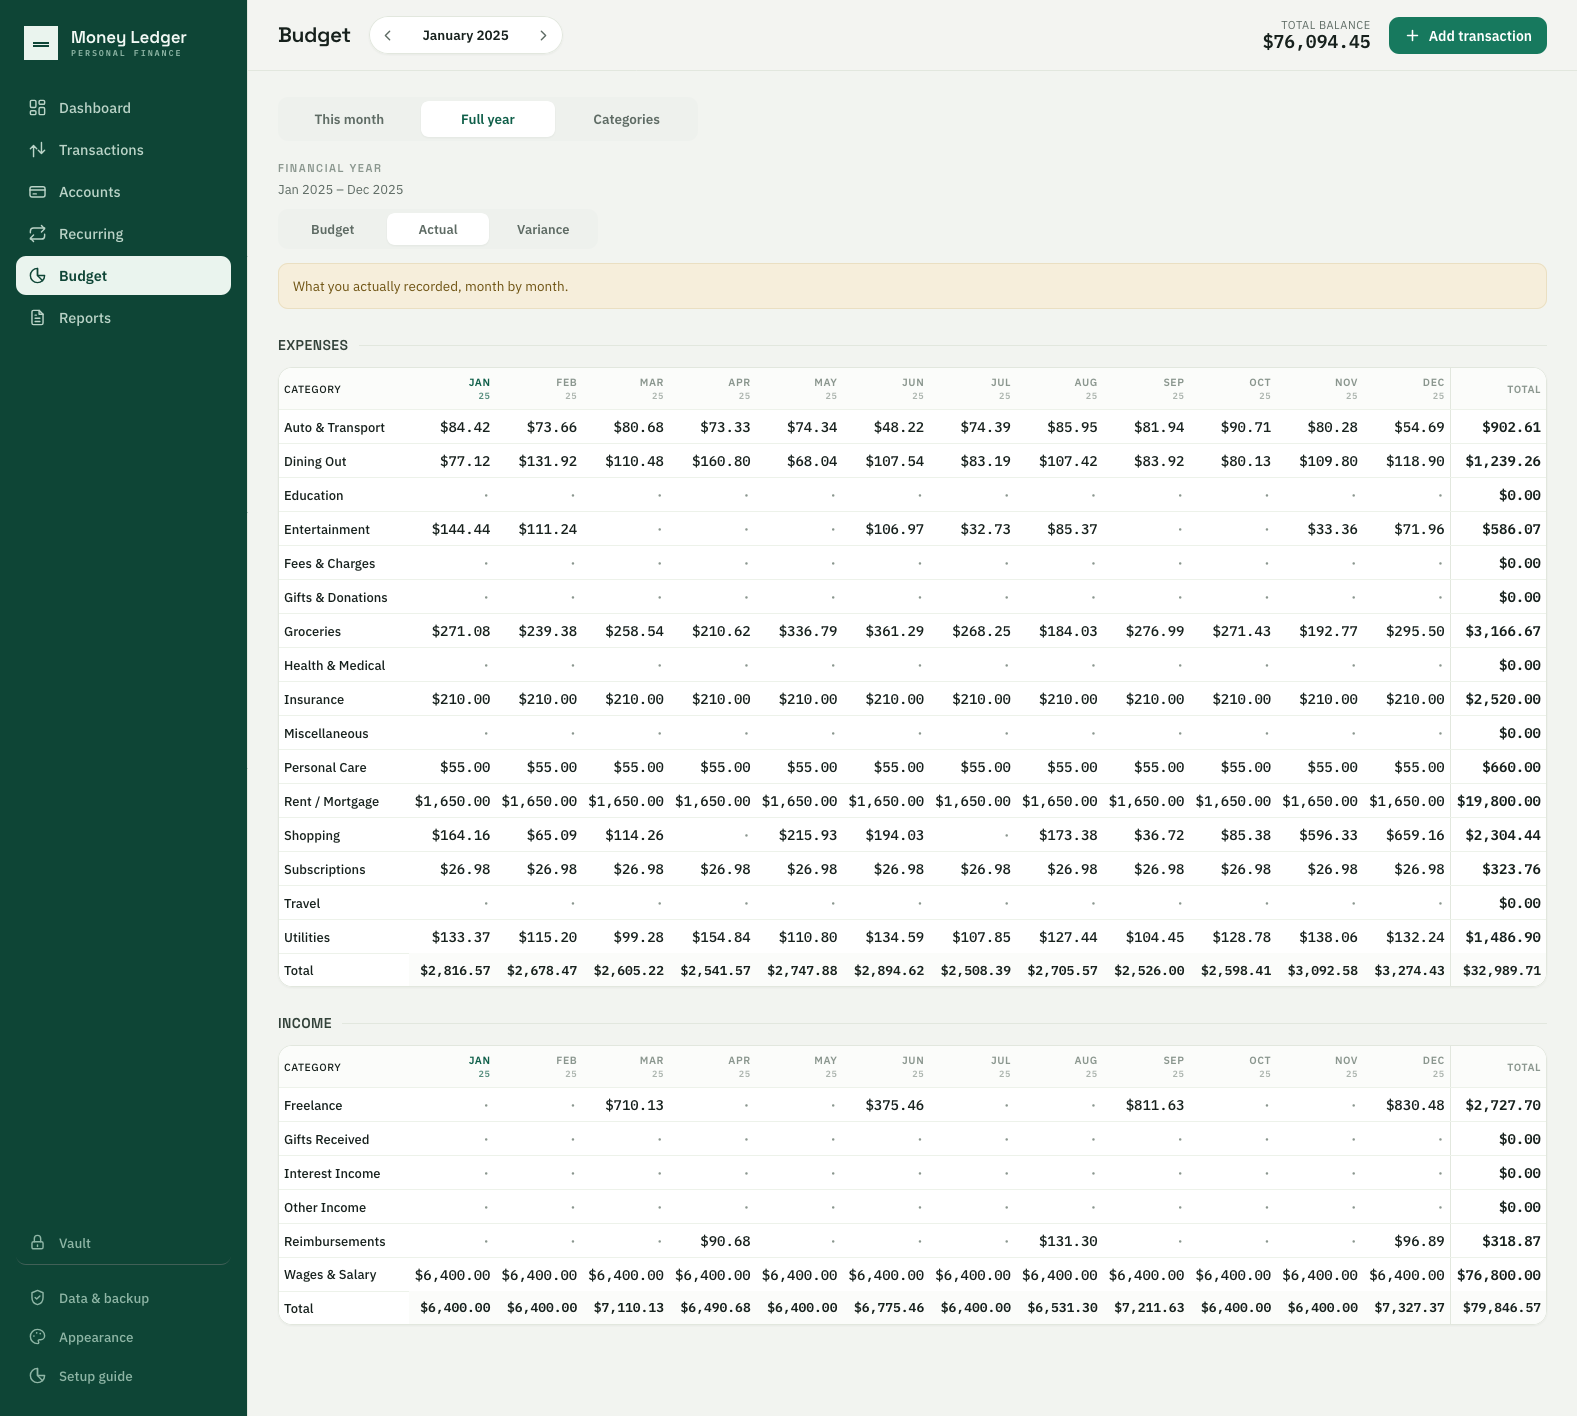Go to Reports

click(x=123, y=318)
